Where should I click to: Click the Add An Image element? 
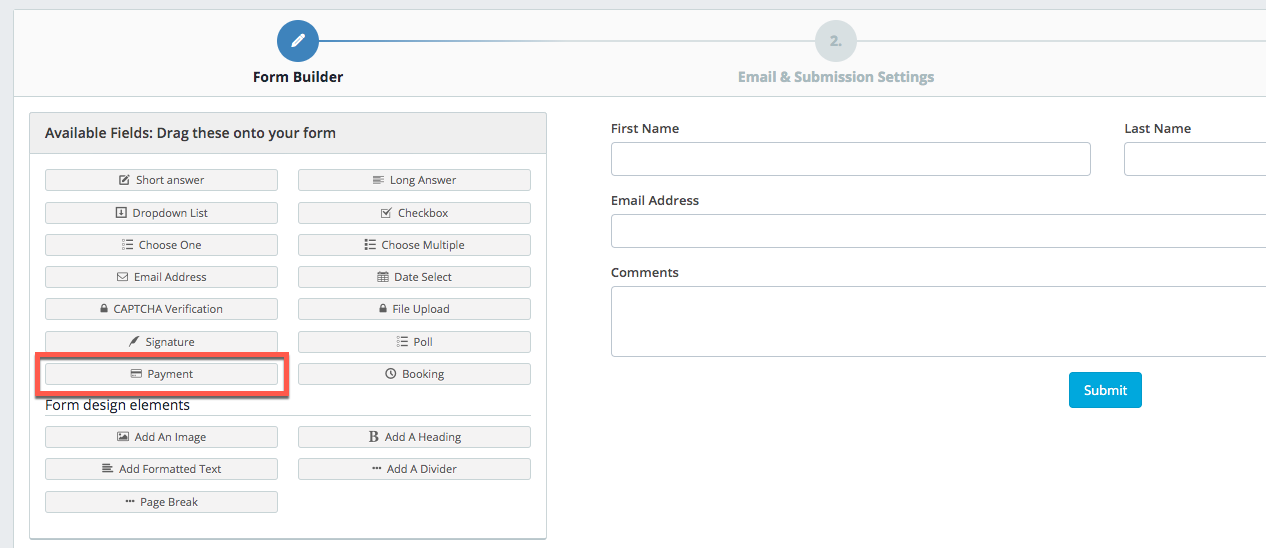161,437
